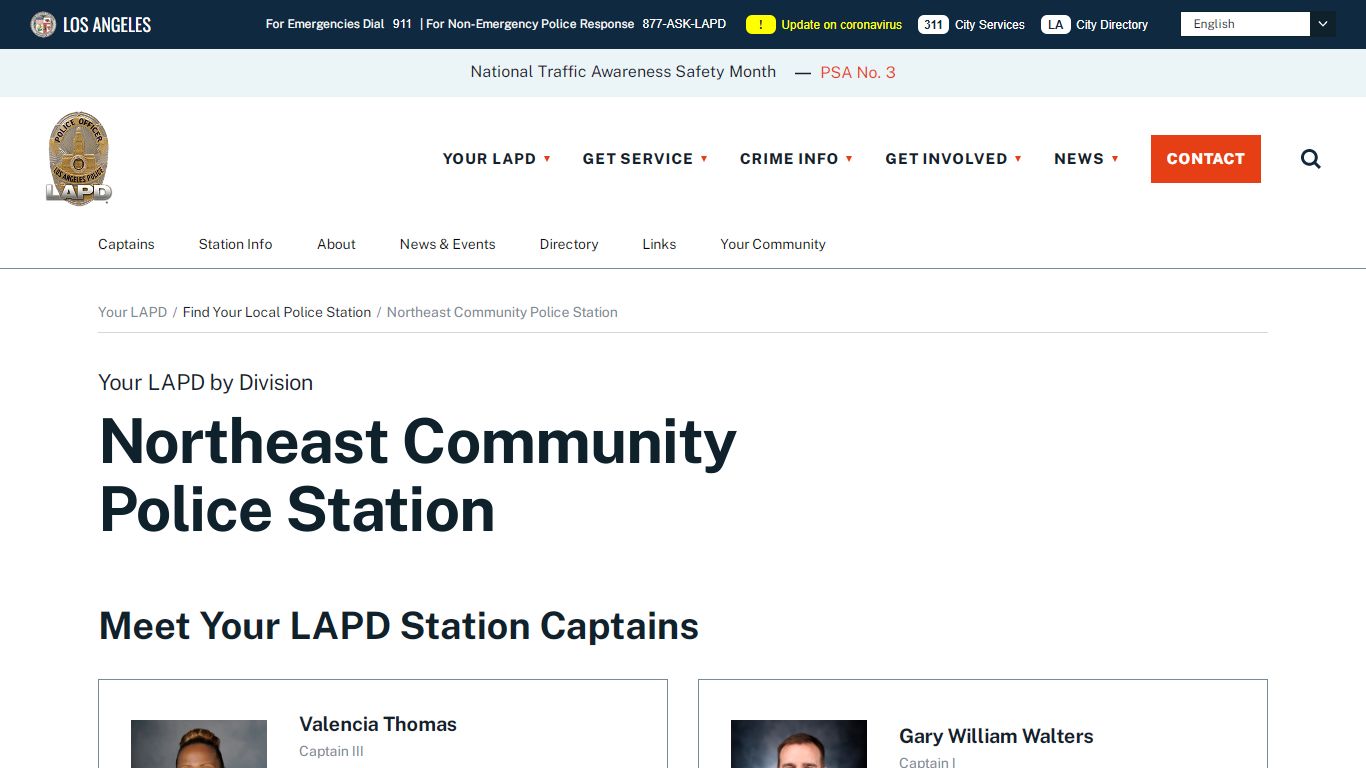Screen dimensions: 1366x768
Task: Click the City Services link
Action: point(989,24)
